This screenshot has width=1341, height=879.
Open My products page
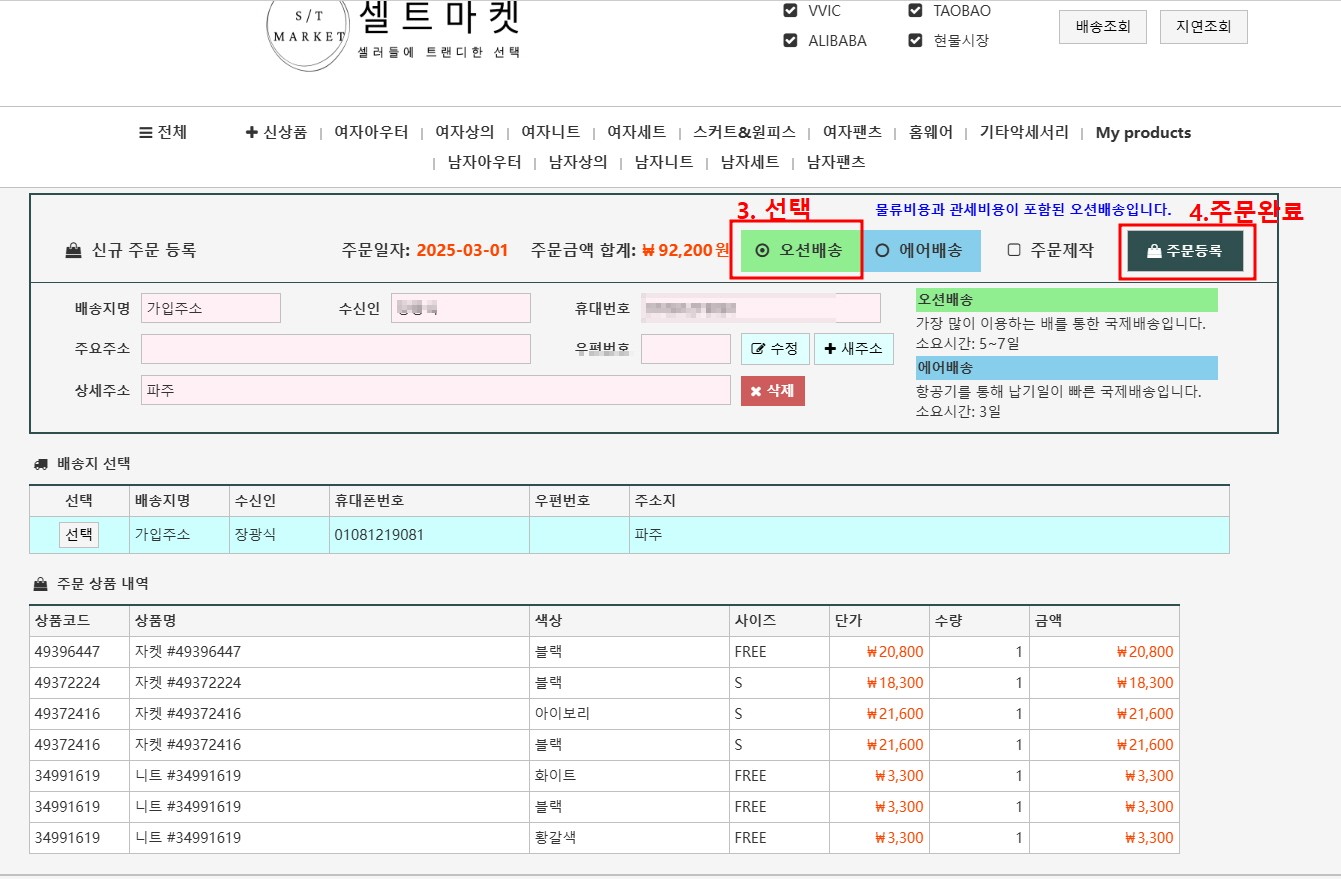click(1143, 132)
